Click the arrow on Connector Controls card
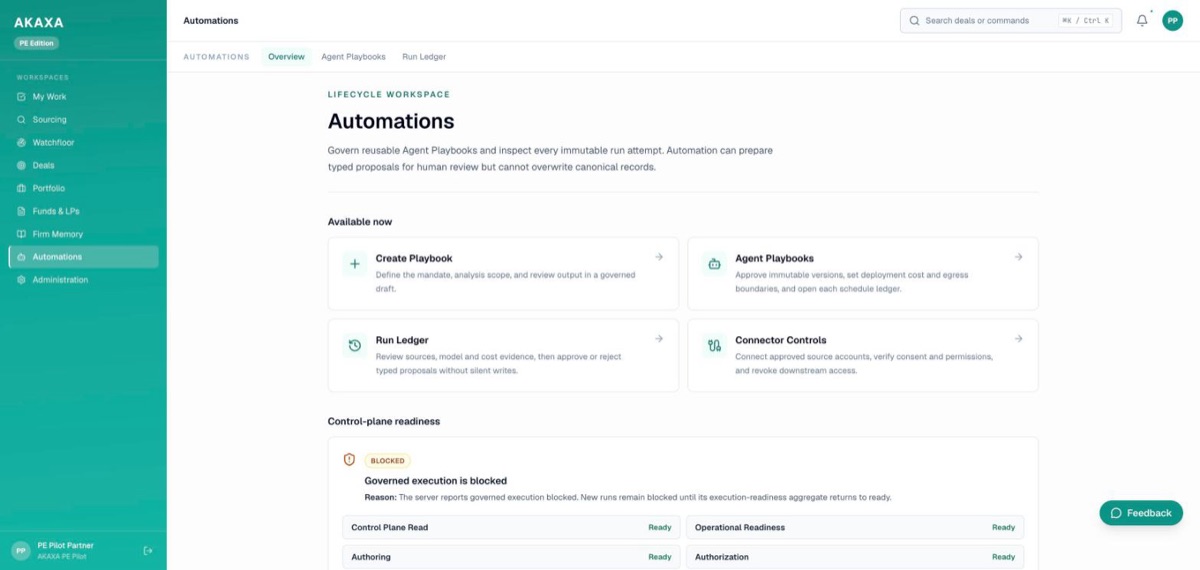The width and height of the screenshot is (1200, 570). (1018, 339)
